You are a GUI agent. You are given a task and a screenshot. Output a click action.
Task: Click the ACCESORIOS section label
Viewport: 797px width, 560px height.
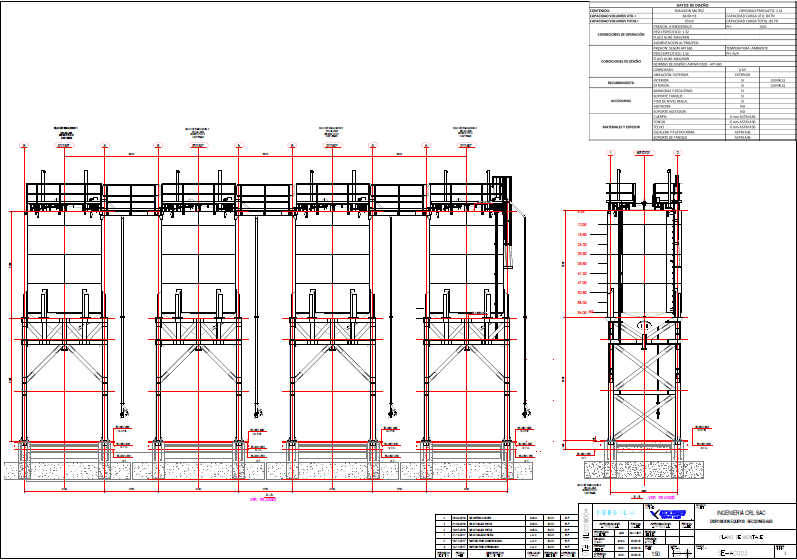[x=621, y=101]
